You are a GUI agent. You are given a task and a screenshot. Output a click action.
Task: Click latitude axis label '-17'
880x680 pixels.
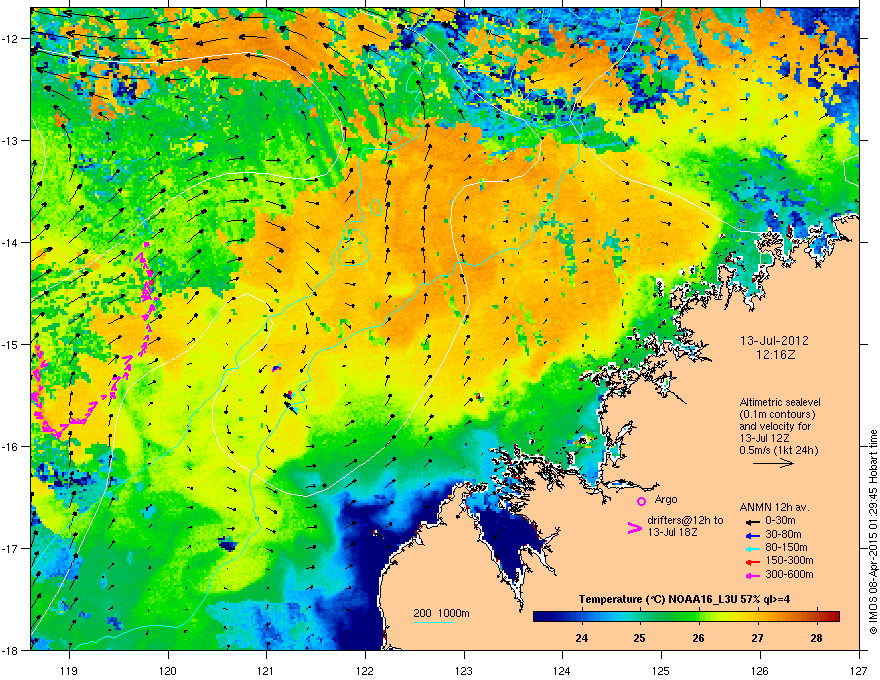[10, 548]
